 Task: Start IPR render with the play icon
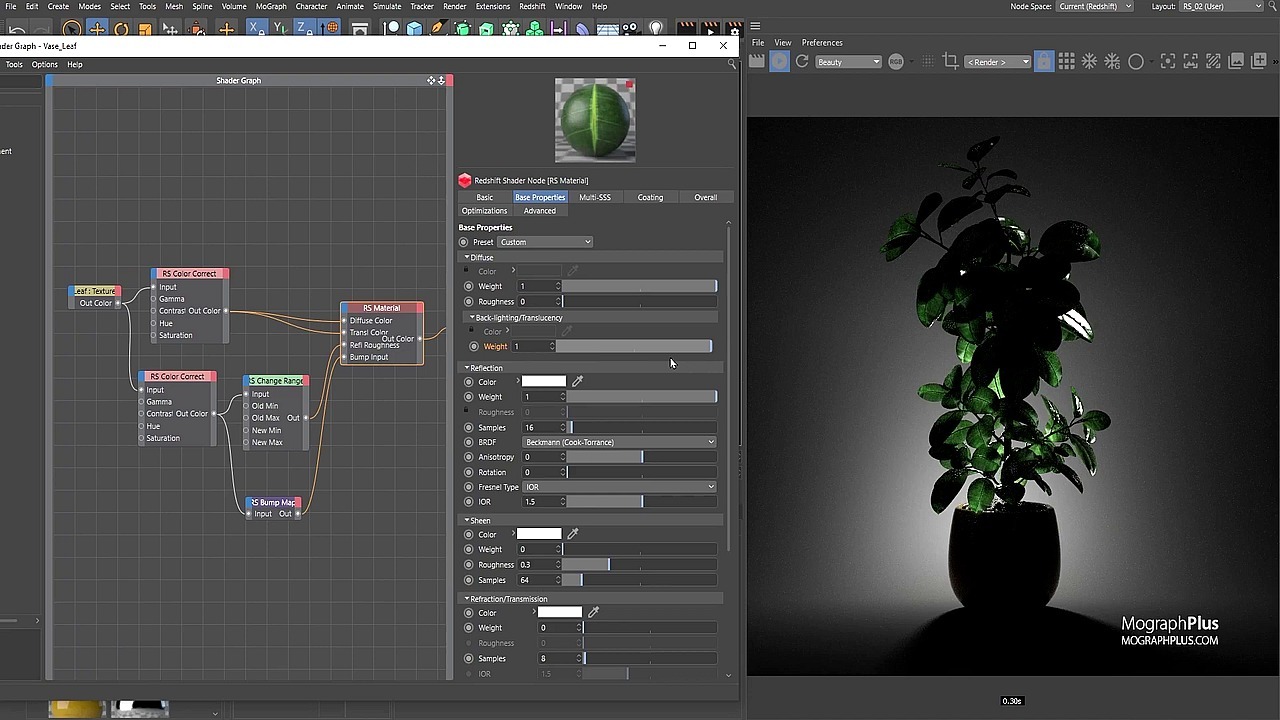[779, 62]
